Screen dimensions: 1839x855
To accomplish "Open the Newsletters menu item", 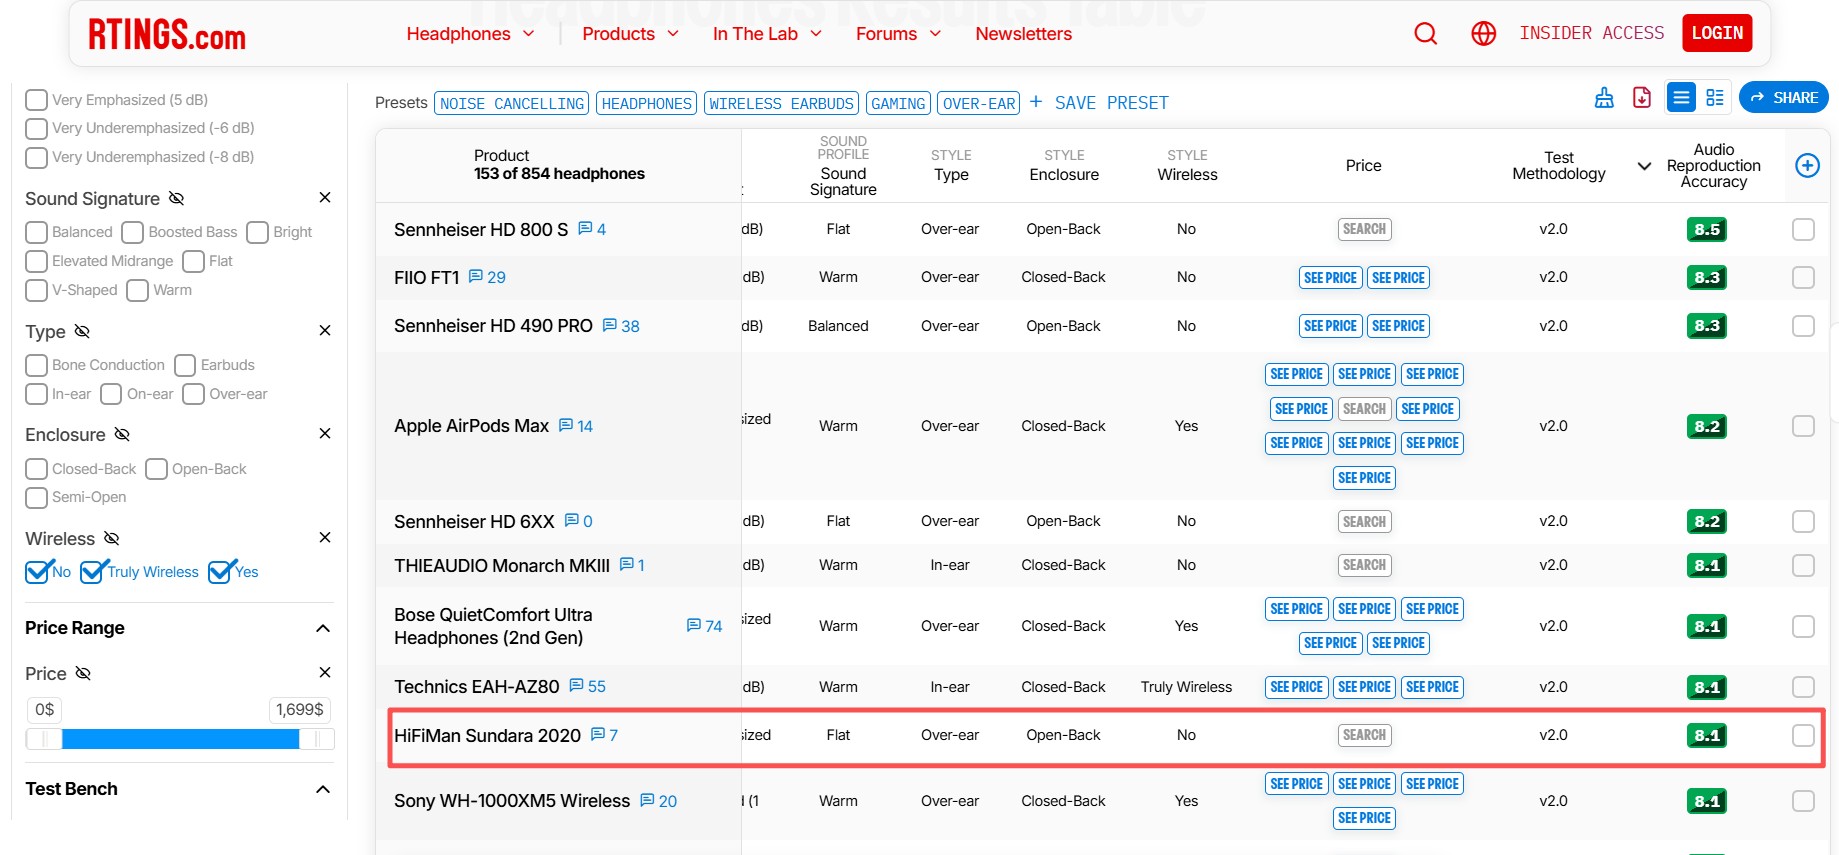I will pyautogui.click(x=1023, y=34).
